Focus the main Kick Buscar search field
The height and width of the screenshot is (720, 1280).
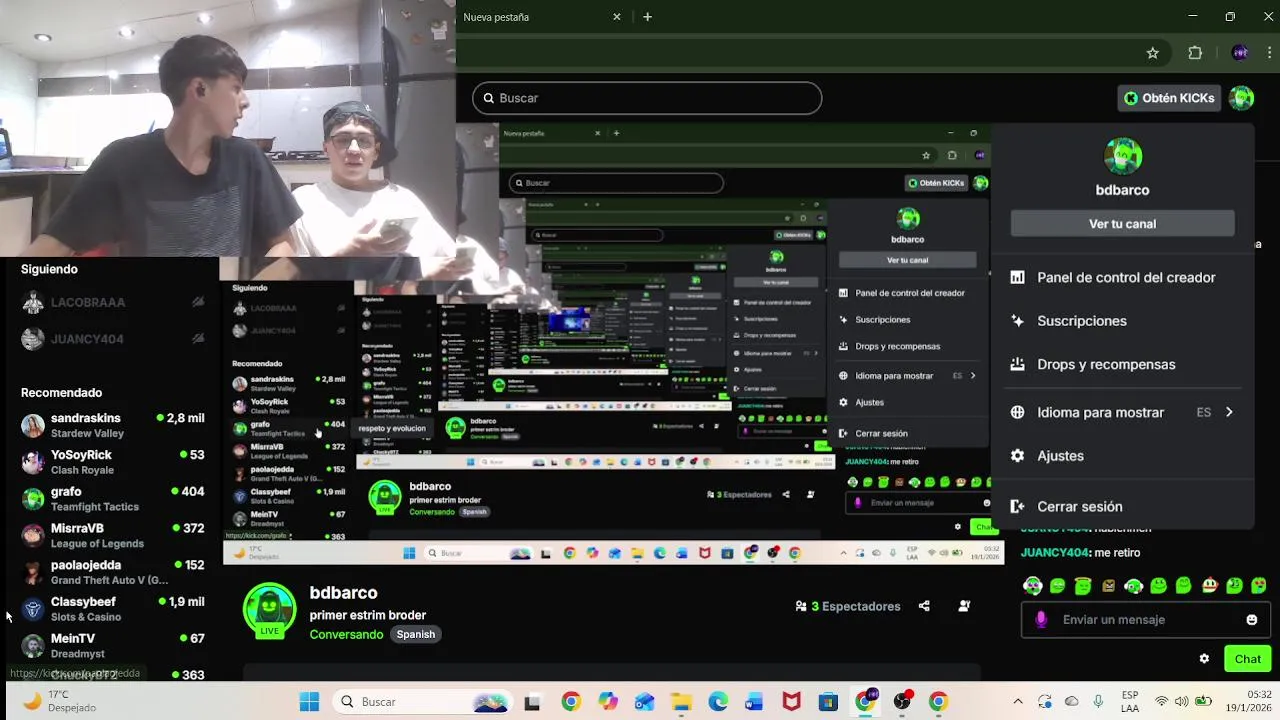click(x=647, y=98)
